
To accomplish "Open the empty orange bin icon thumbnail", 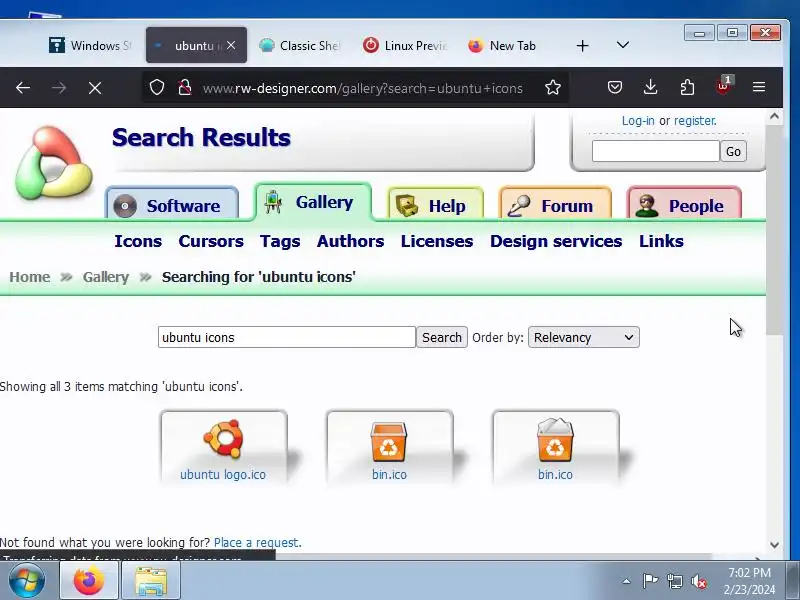I will (x=389, y=441).
